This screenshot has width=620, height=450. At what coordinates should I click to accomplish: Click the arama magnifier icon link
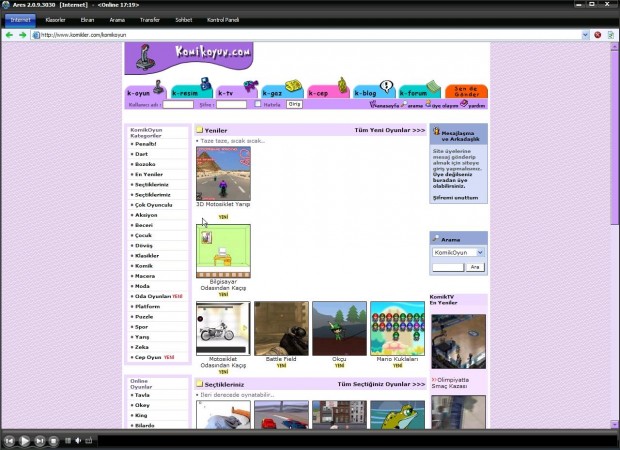[412, 105]
